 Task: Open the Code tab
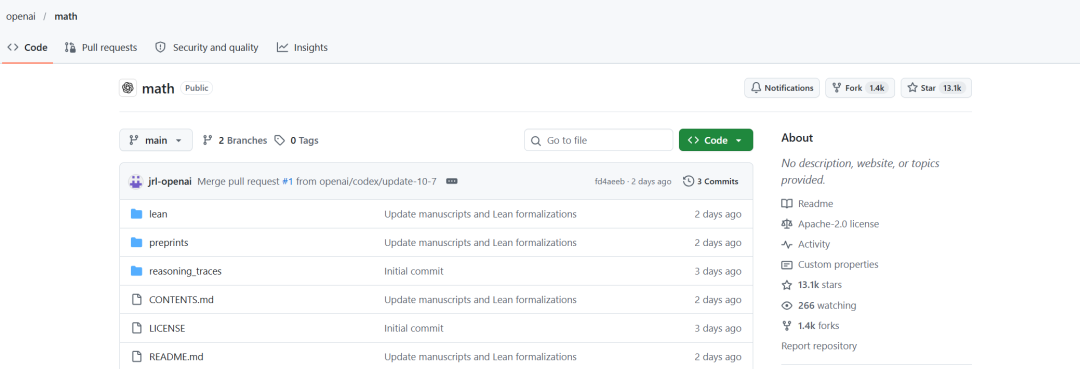(x=28, y=48)
